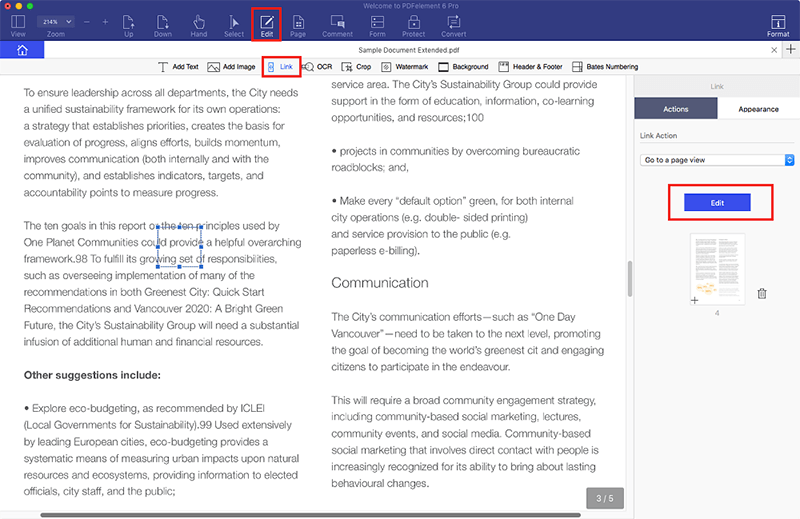Choose the Crop tool
Viewport: 800px width, 519px height.
click(x=356, y=67)
